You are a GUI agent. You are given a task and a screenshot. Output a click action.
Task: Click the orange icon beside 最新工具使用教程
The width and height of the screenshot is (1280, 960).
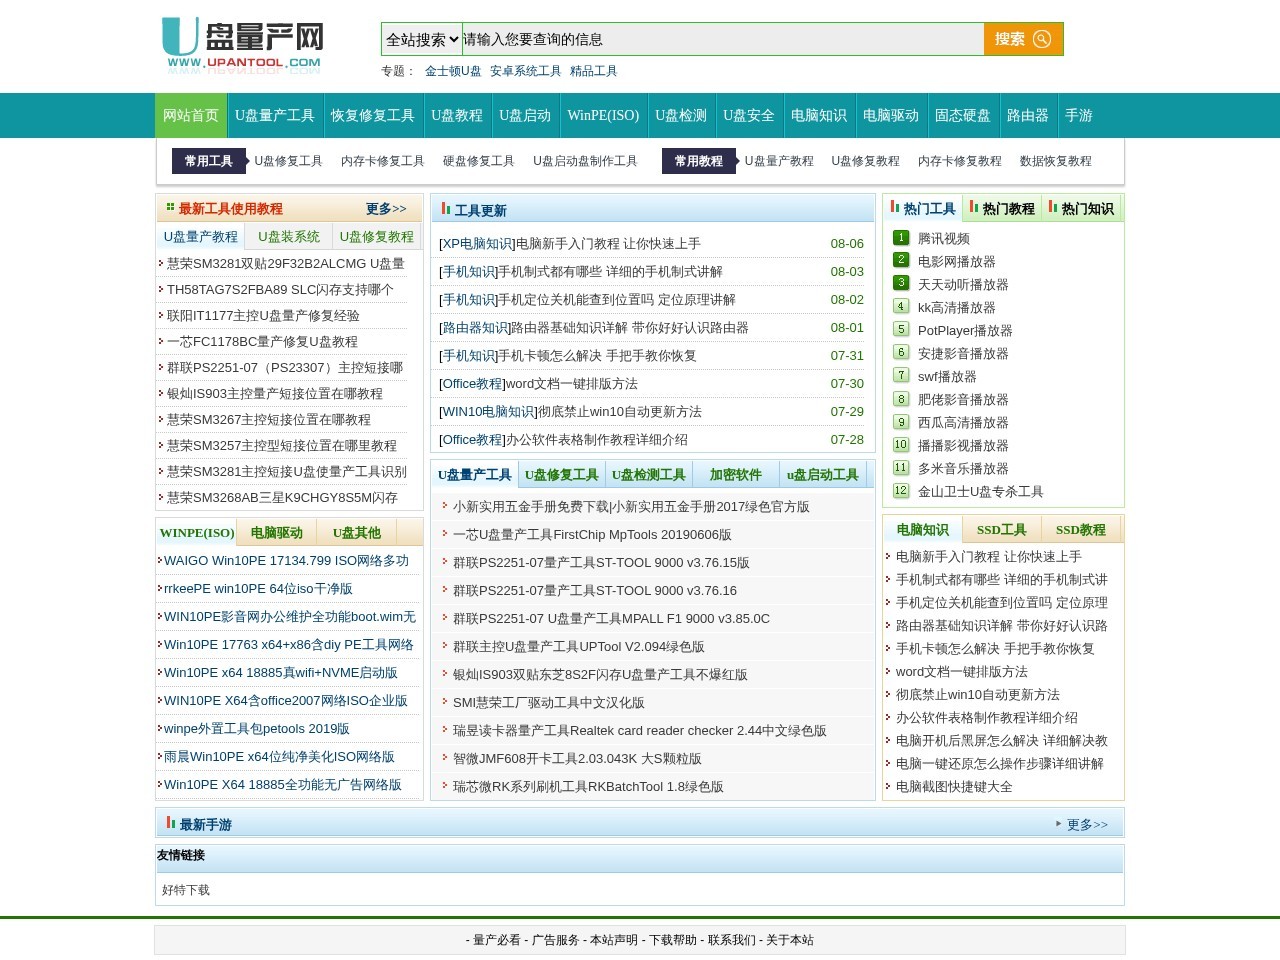click(168, 208)
